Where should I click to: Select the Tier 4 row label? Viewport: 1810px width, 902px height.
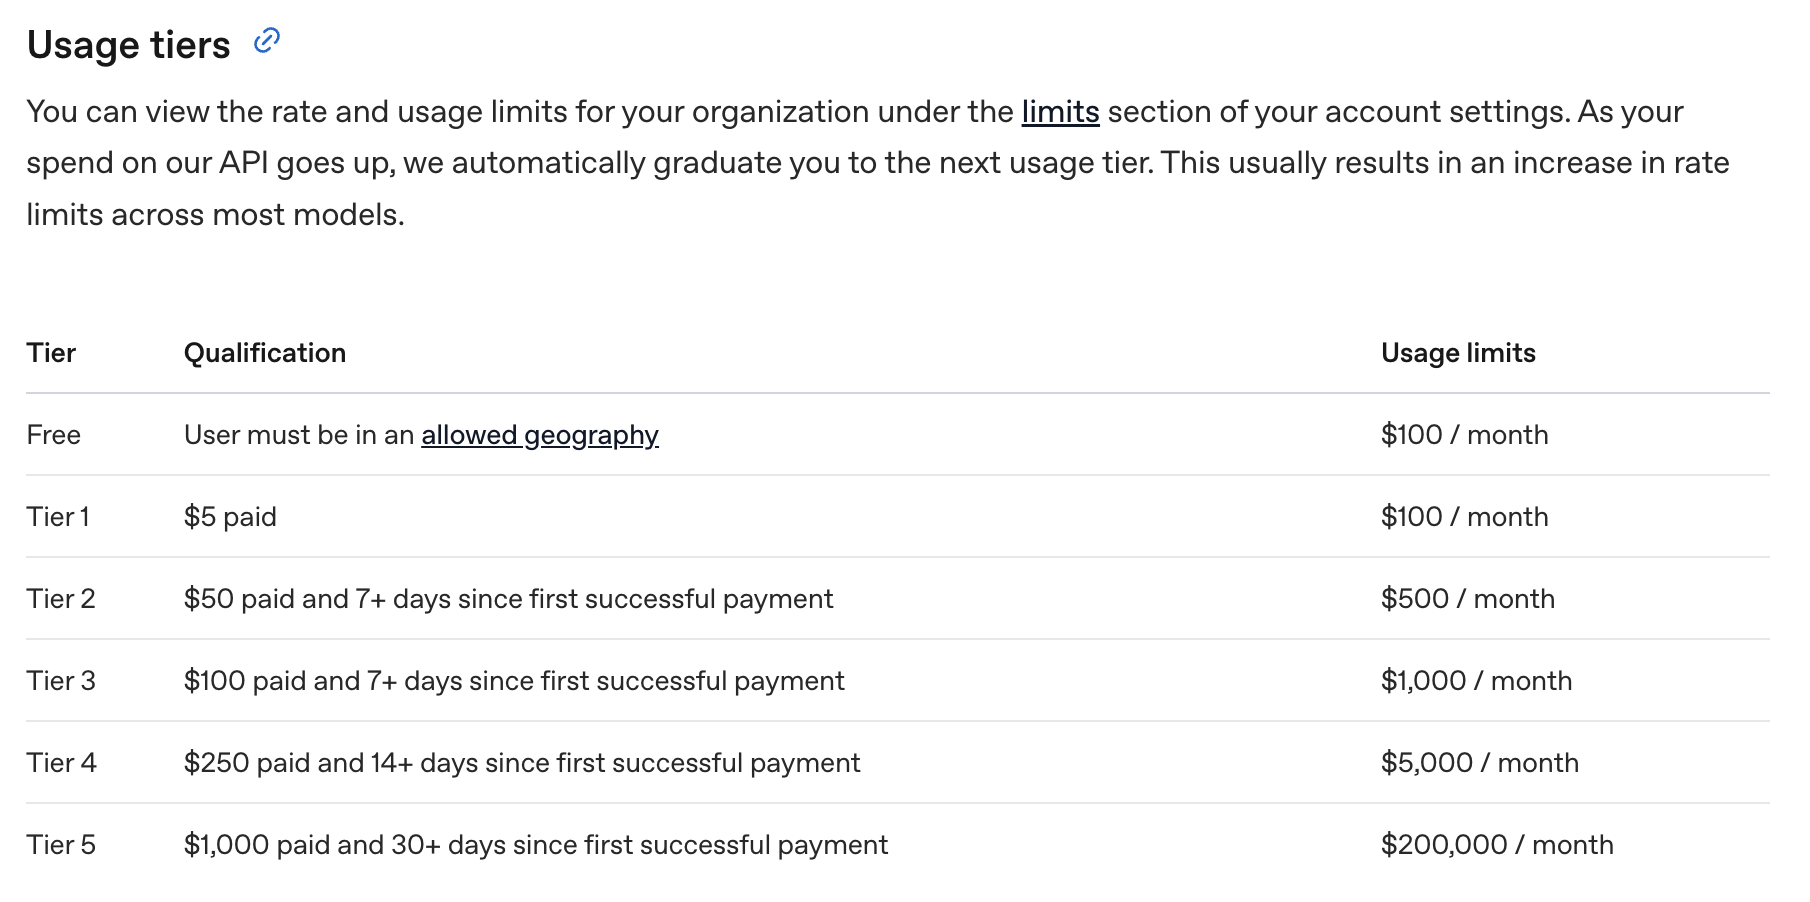pyautogui.click(x=62, y=763)
